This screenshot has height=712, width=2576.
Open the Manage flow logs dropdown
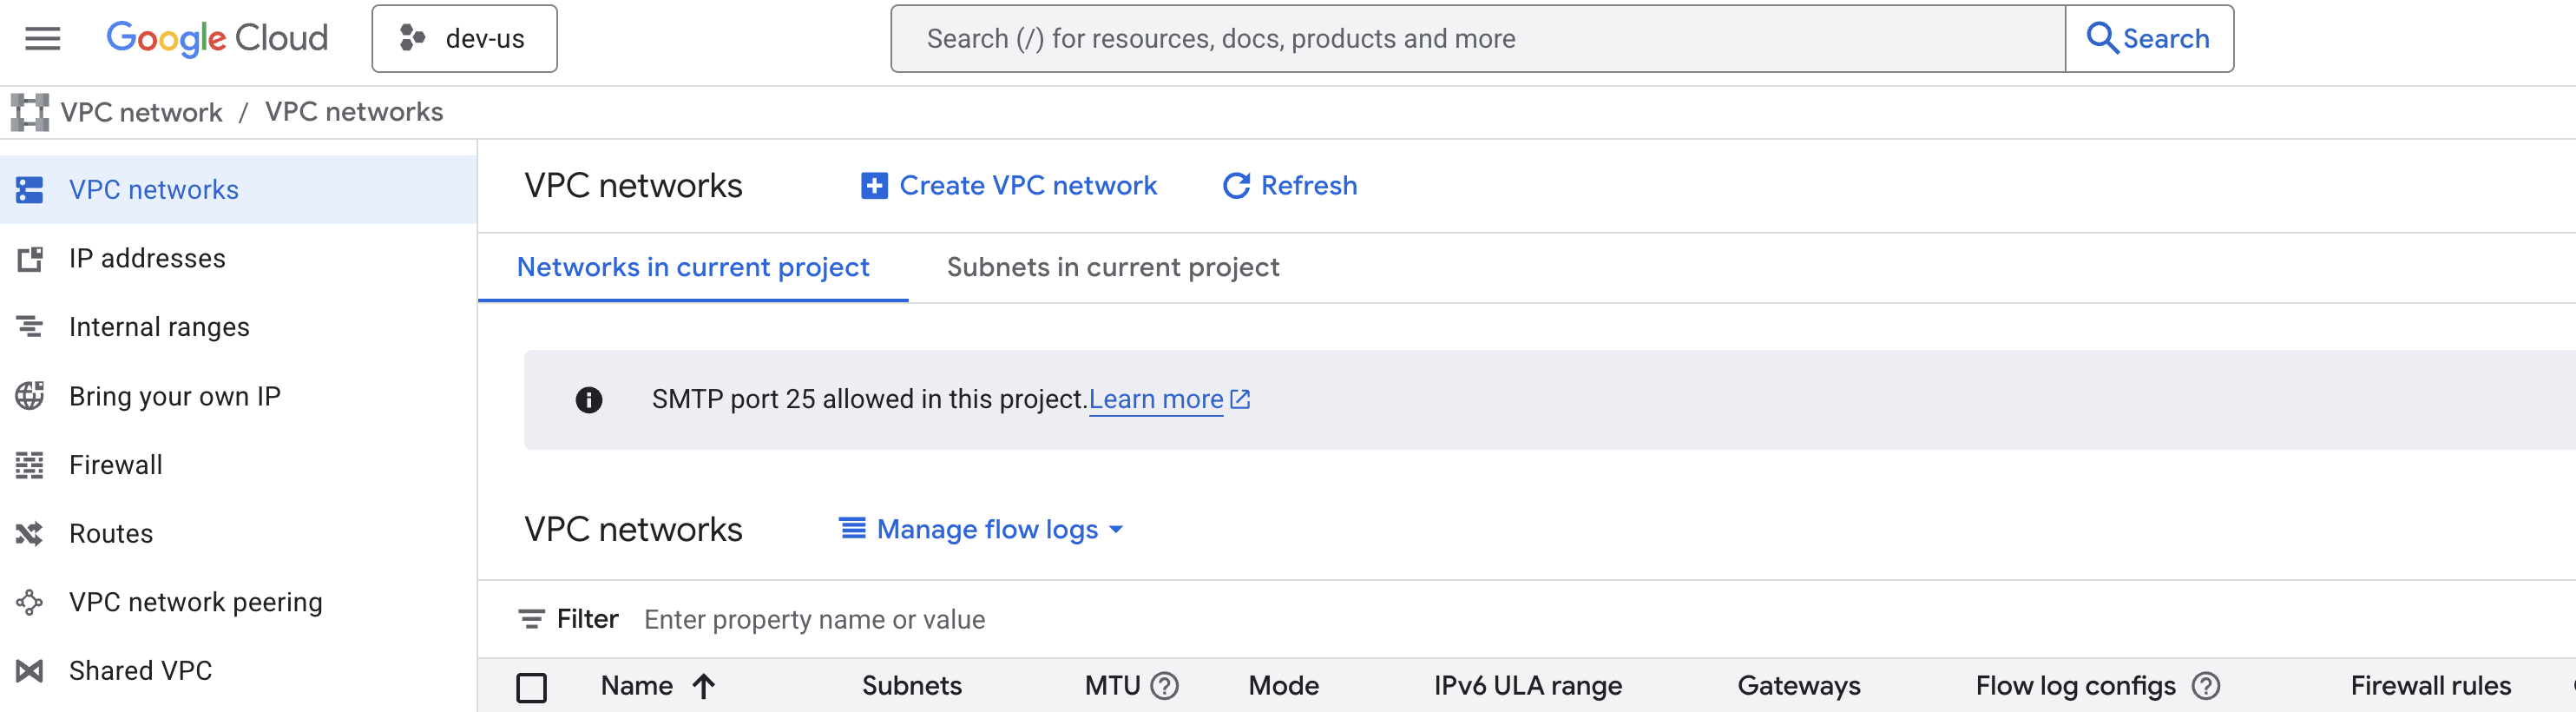tap(980, 529)
